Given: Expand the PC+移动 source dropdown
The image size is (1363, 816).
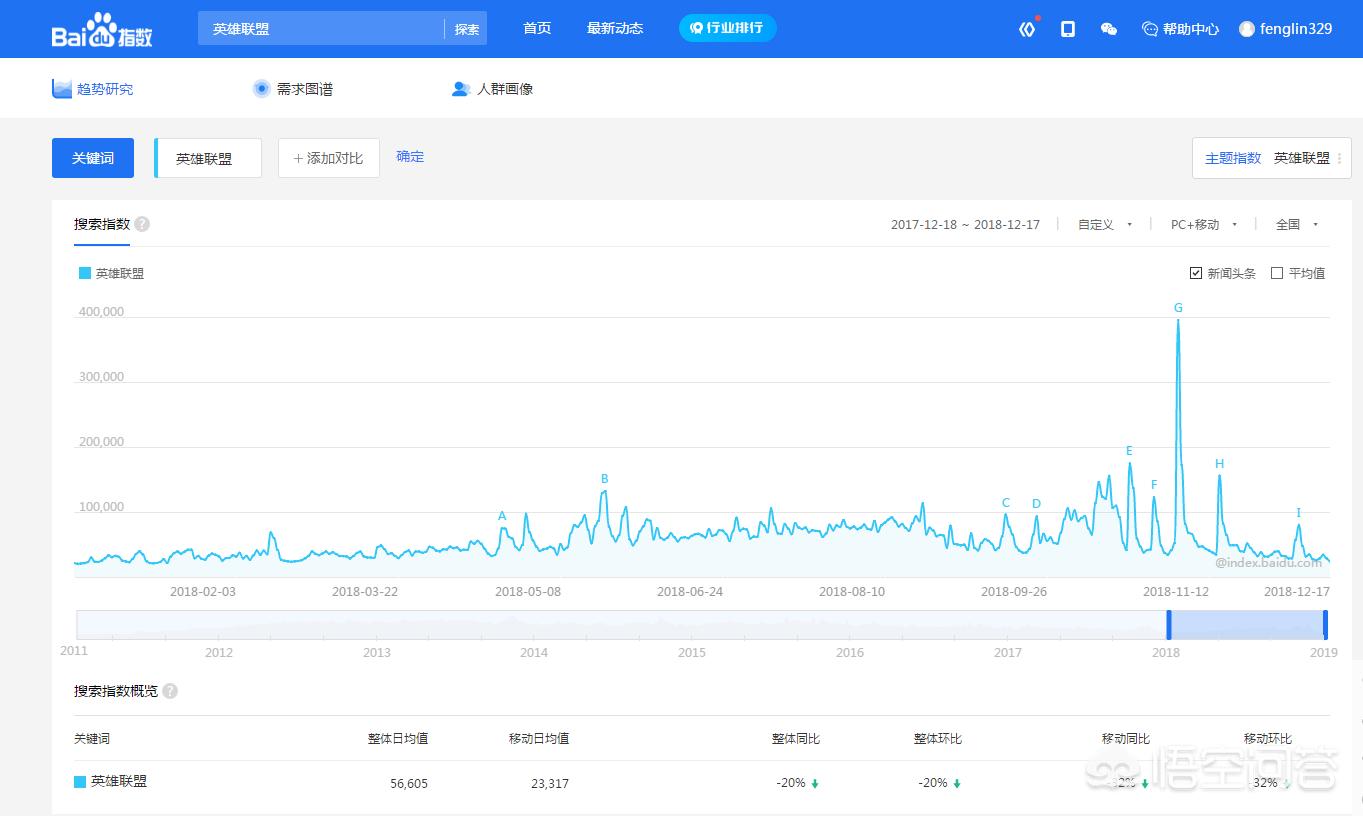Looking at the screenshot, I should [1204, 225].
